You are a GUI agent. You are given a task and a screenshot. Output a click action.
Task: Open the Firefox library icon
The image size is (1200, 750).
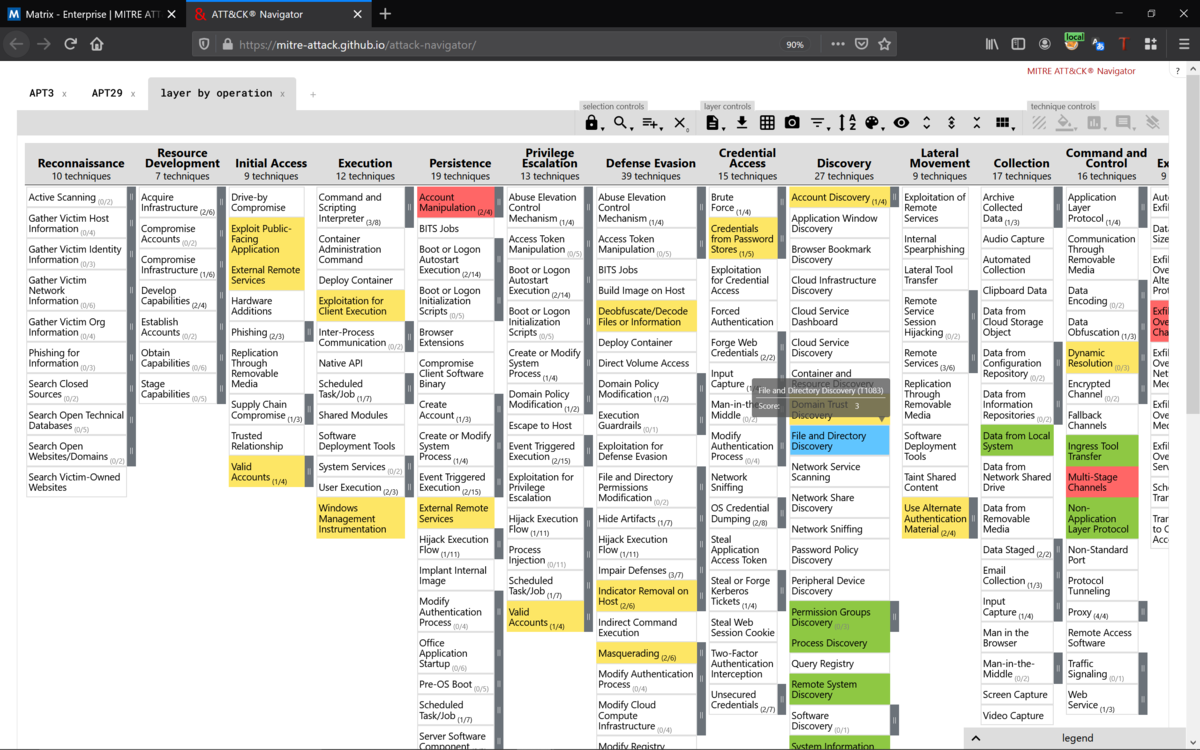pos(992,44)
